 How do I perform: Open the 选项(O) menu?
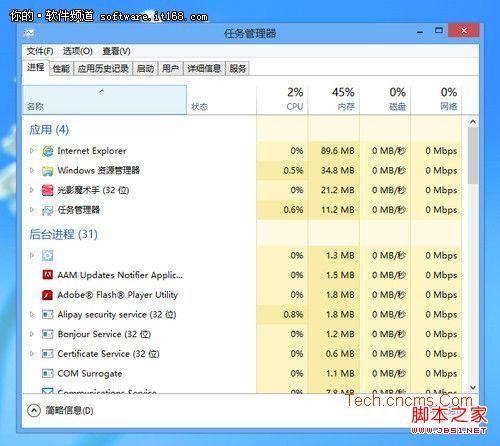pyautogui.click(x=78, y=51)
